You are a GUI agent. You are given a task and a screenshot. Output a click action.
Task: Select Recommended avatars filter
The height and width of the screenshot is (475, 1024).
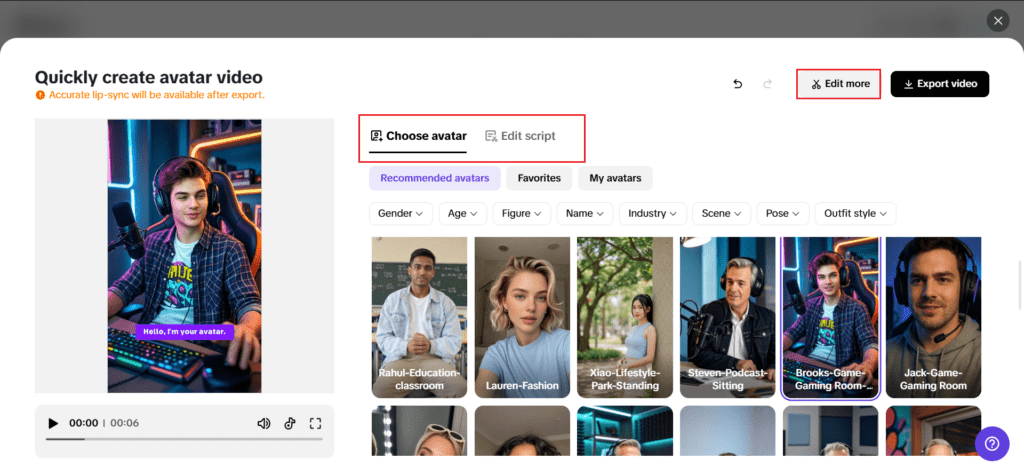[x=434, y=178]
